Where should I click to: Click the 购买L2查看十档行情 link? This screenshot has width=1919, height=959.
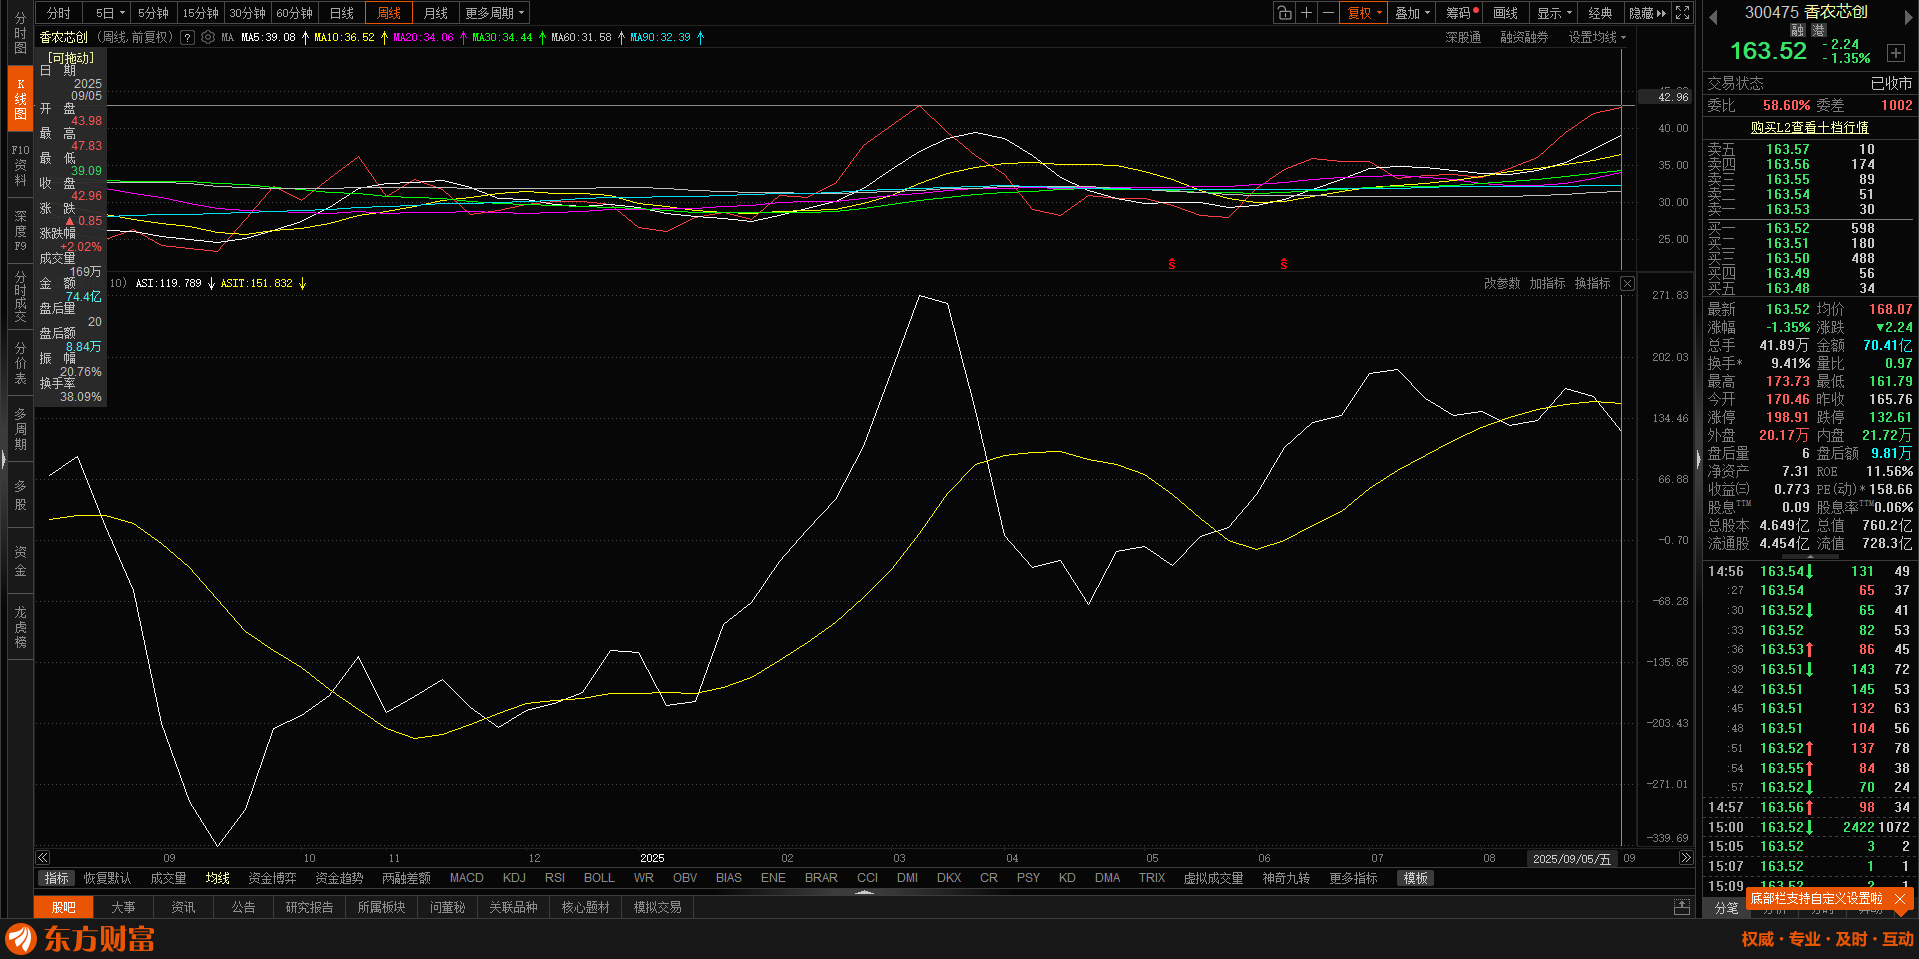click(1809, 128)
